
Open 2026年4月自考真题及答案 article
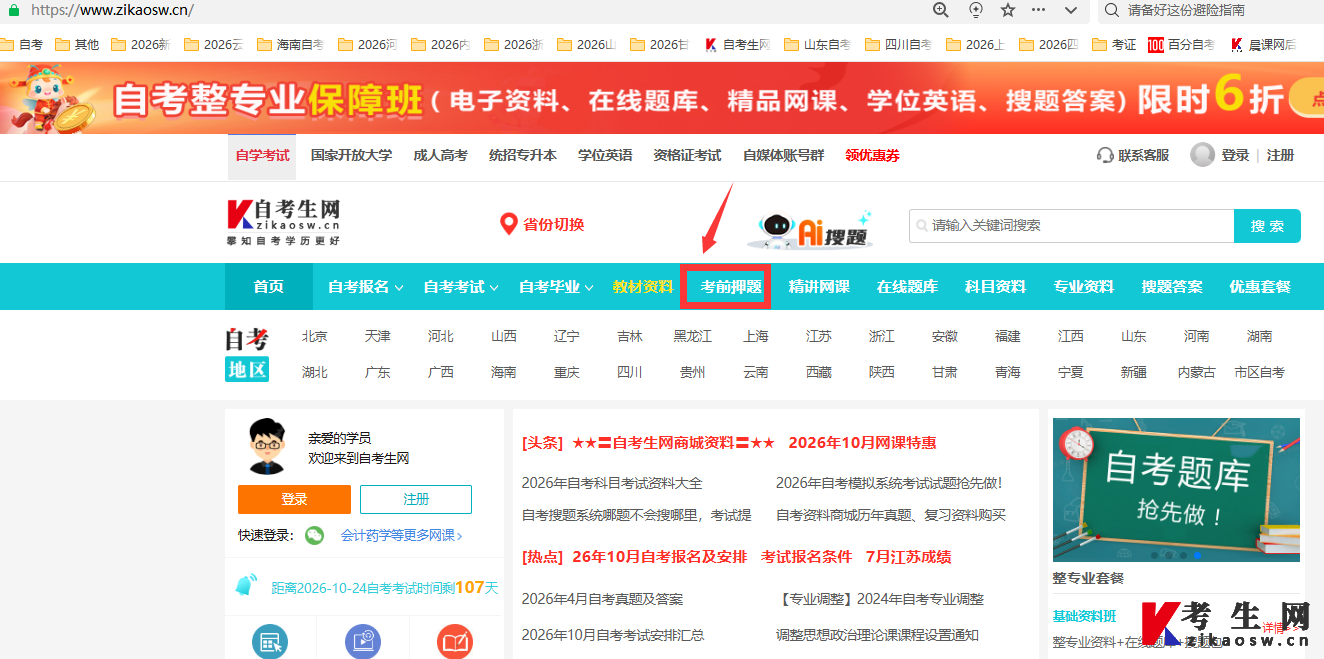(602, 599)
